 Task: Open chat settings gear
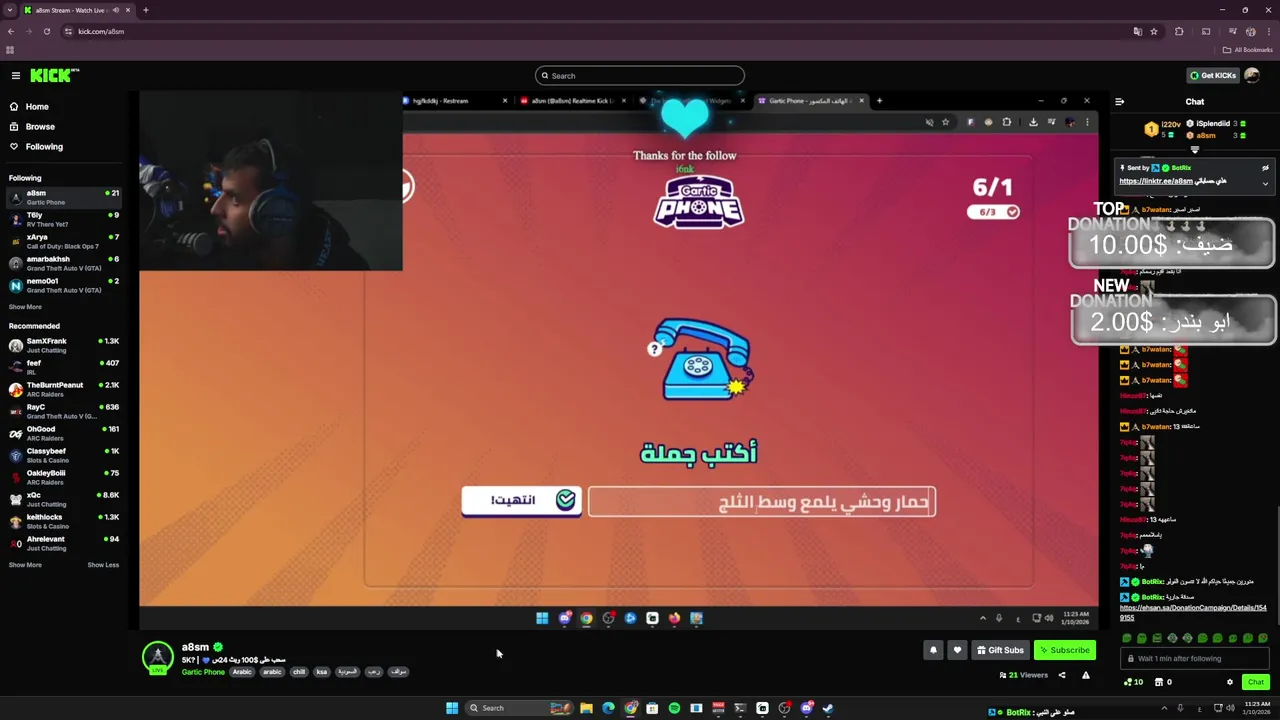1230,682
